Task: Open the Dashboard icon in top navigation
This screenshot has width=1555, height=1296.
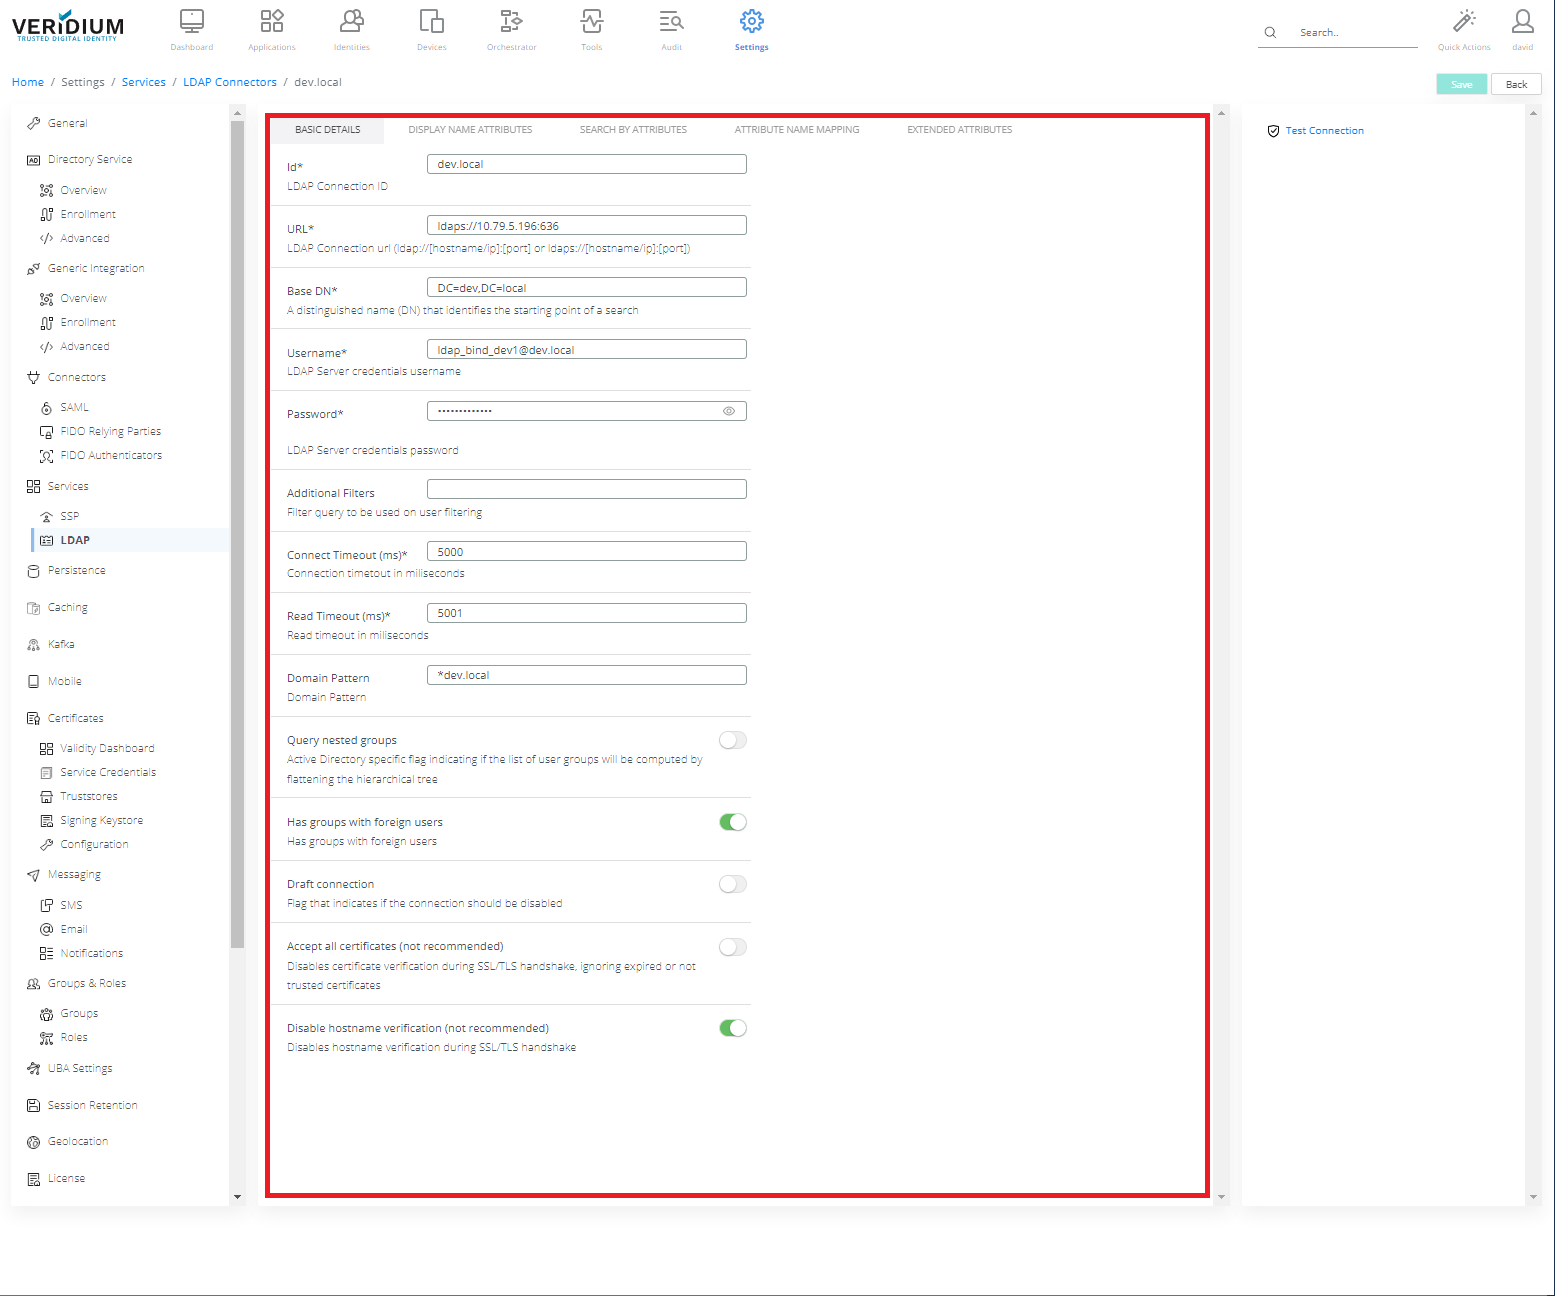Action: point(191,22)
